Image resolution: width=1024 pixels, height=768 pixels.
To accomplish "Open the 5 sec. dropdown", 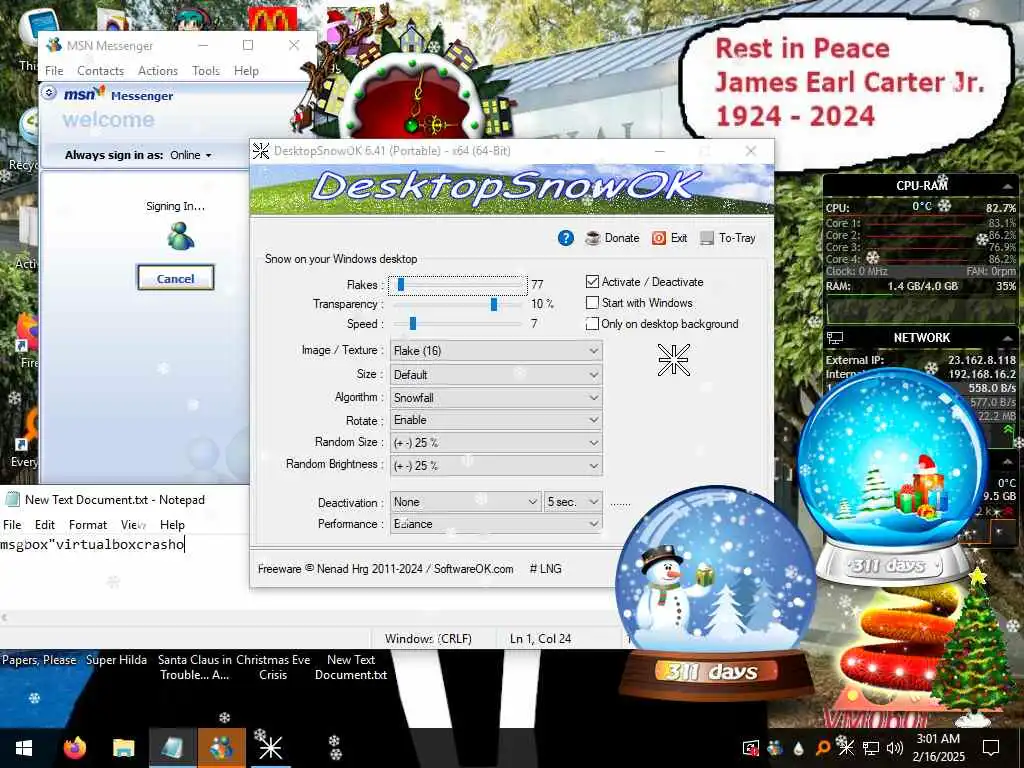I will (573, 502).
